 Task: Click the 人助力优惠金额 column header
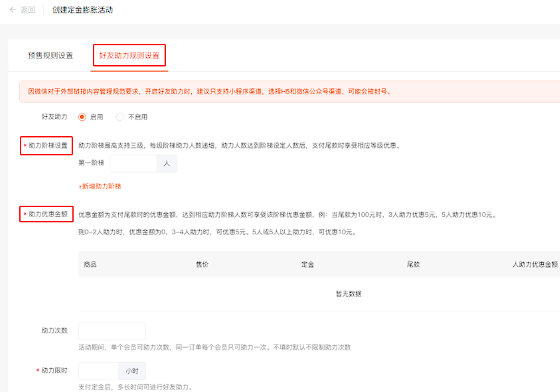click(535, 264)
